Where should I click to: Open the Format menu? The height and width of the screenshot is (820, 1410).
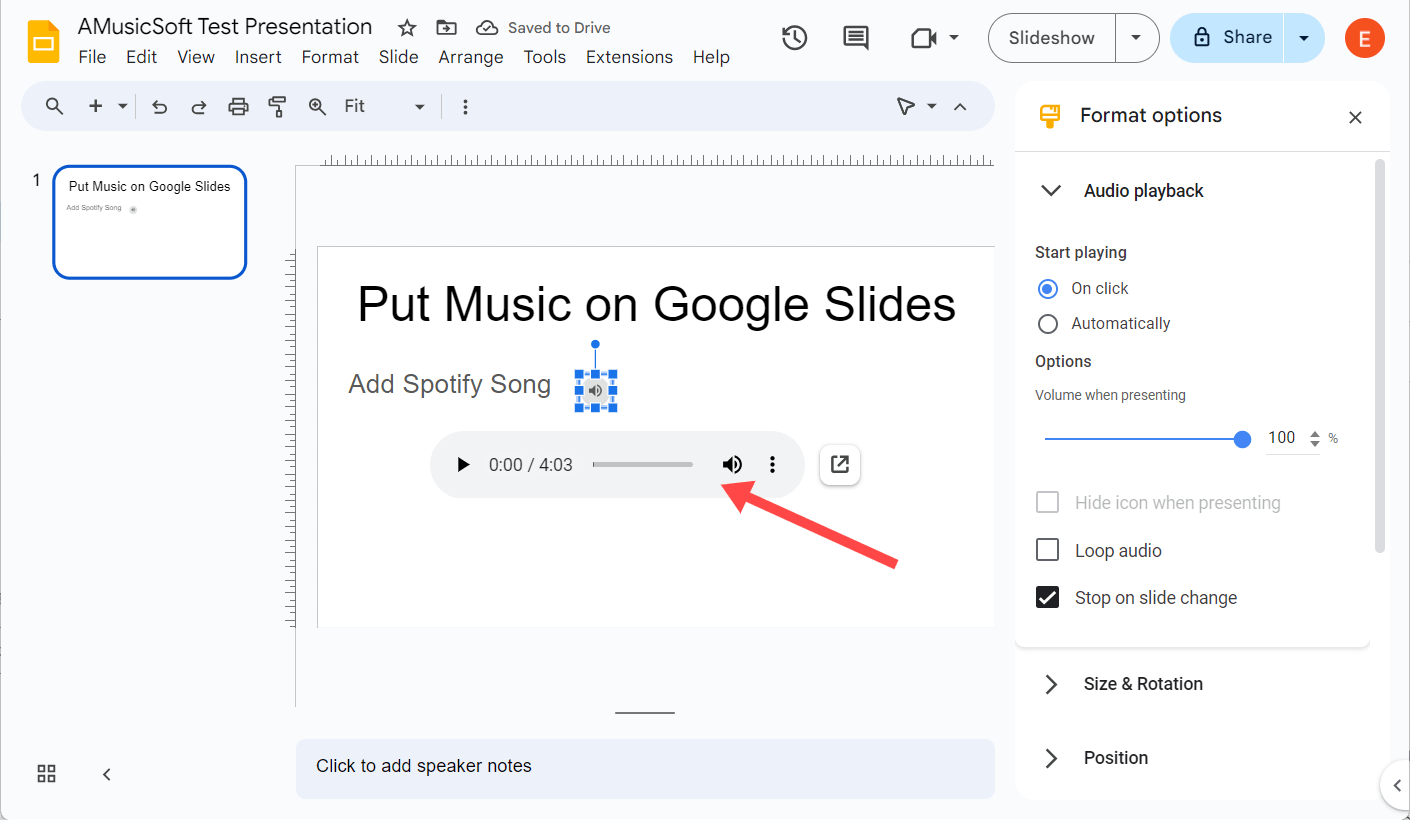coord(330,57)
